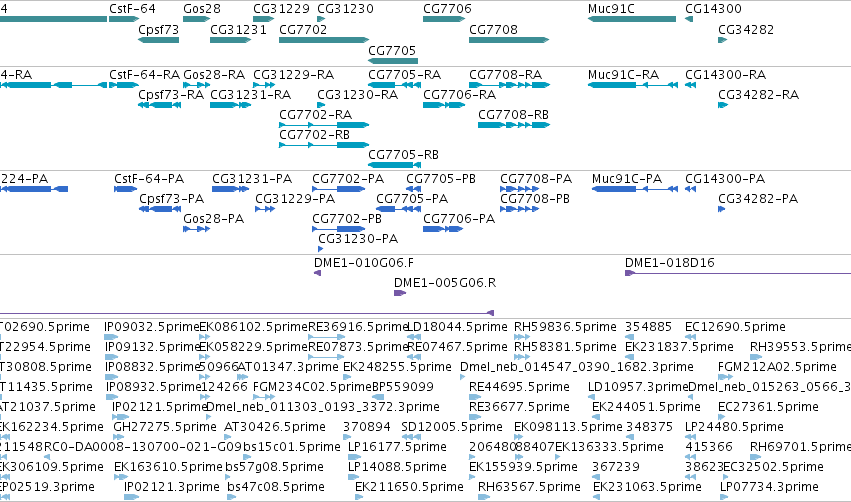This screenshot has height=502, width=851.
Task: Select protein CG7702-PB
Action: (339, 229)
